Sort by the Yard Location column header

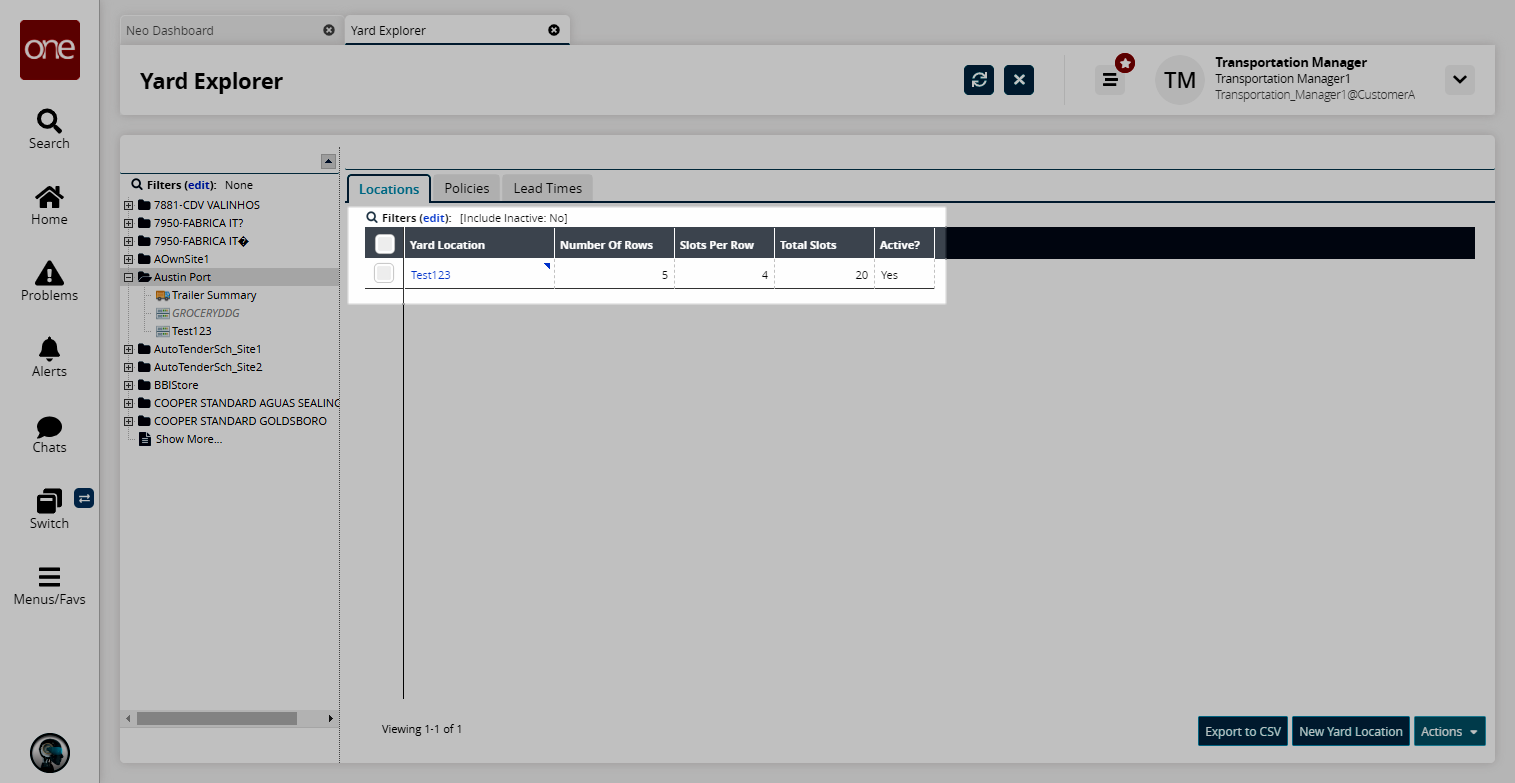[479, 244]
